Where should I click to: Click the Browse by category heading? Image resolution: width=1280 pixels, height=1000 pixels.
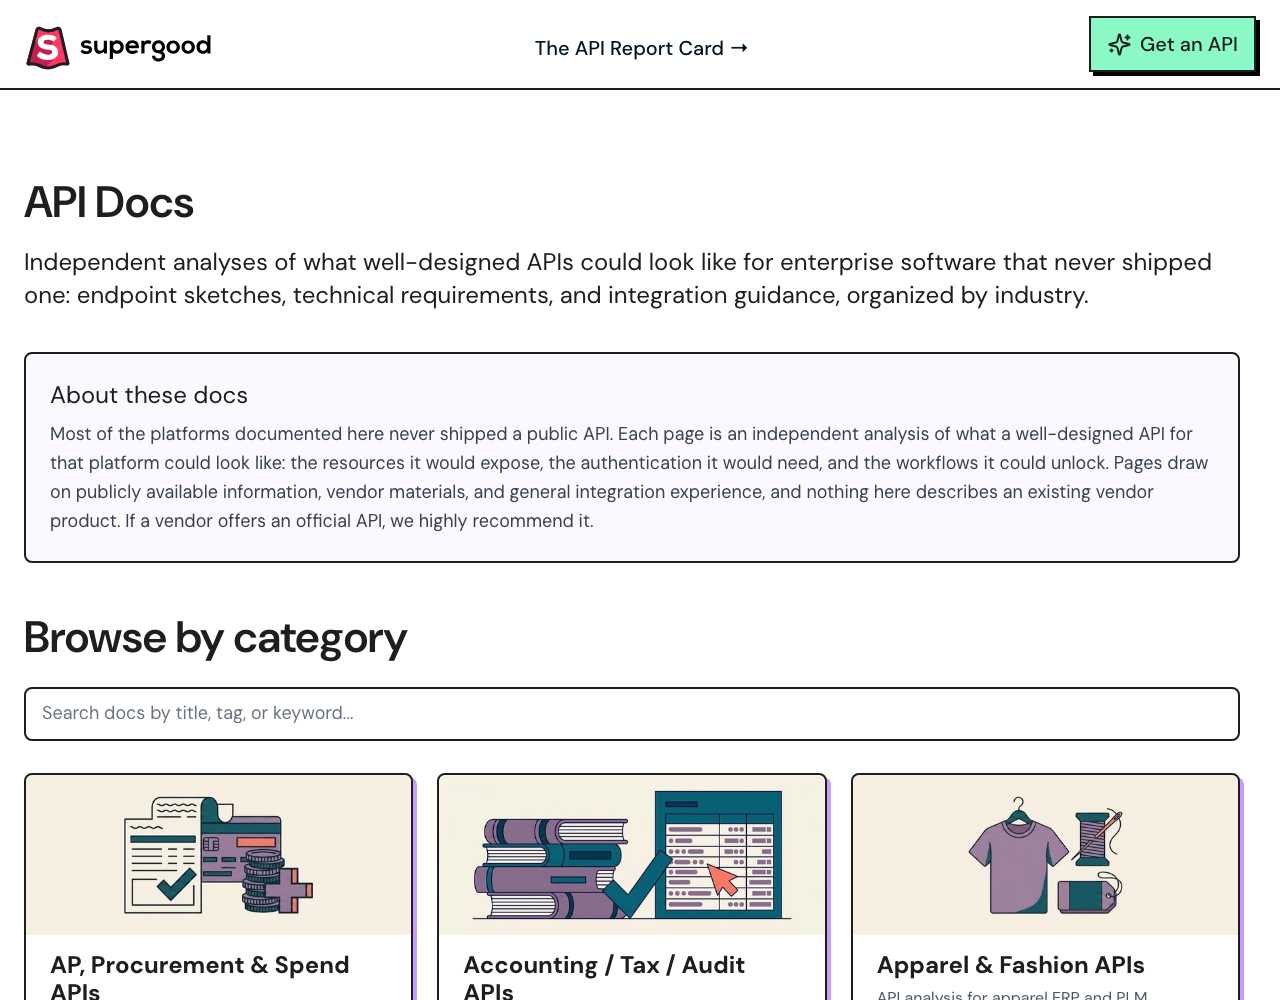(215, 638)
